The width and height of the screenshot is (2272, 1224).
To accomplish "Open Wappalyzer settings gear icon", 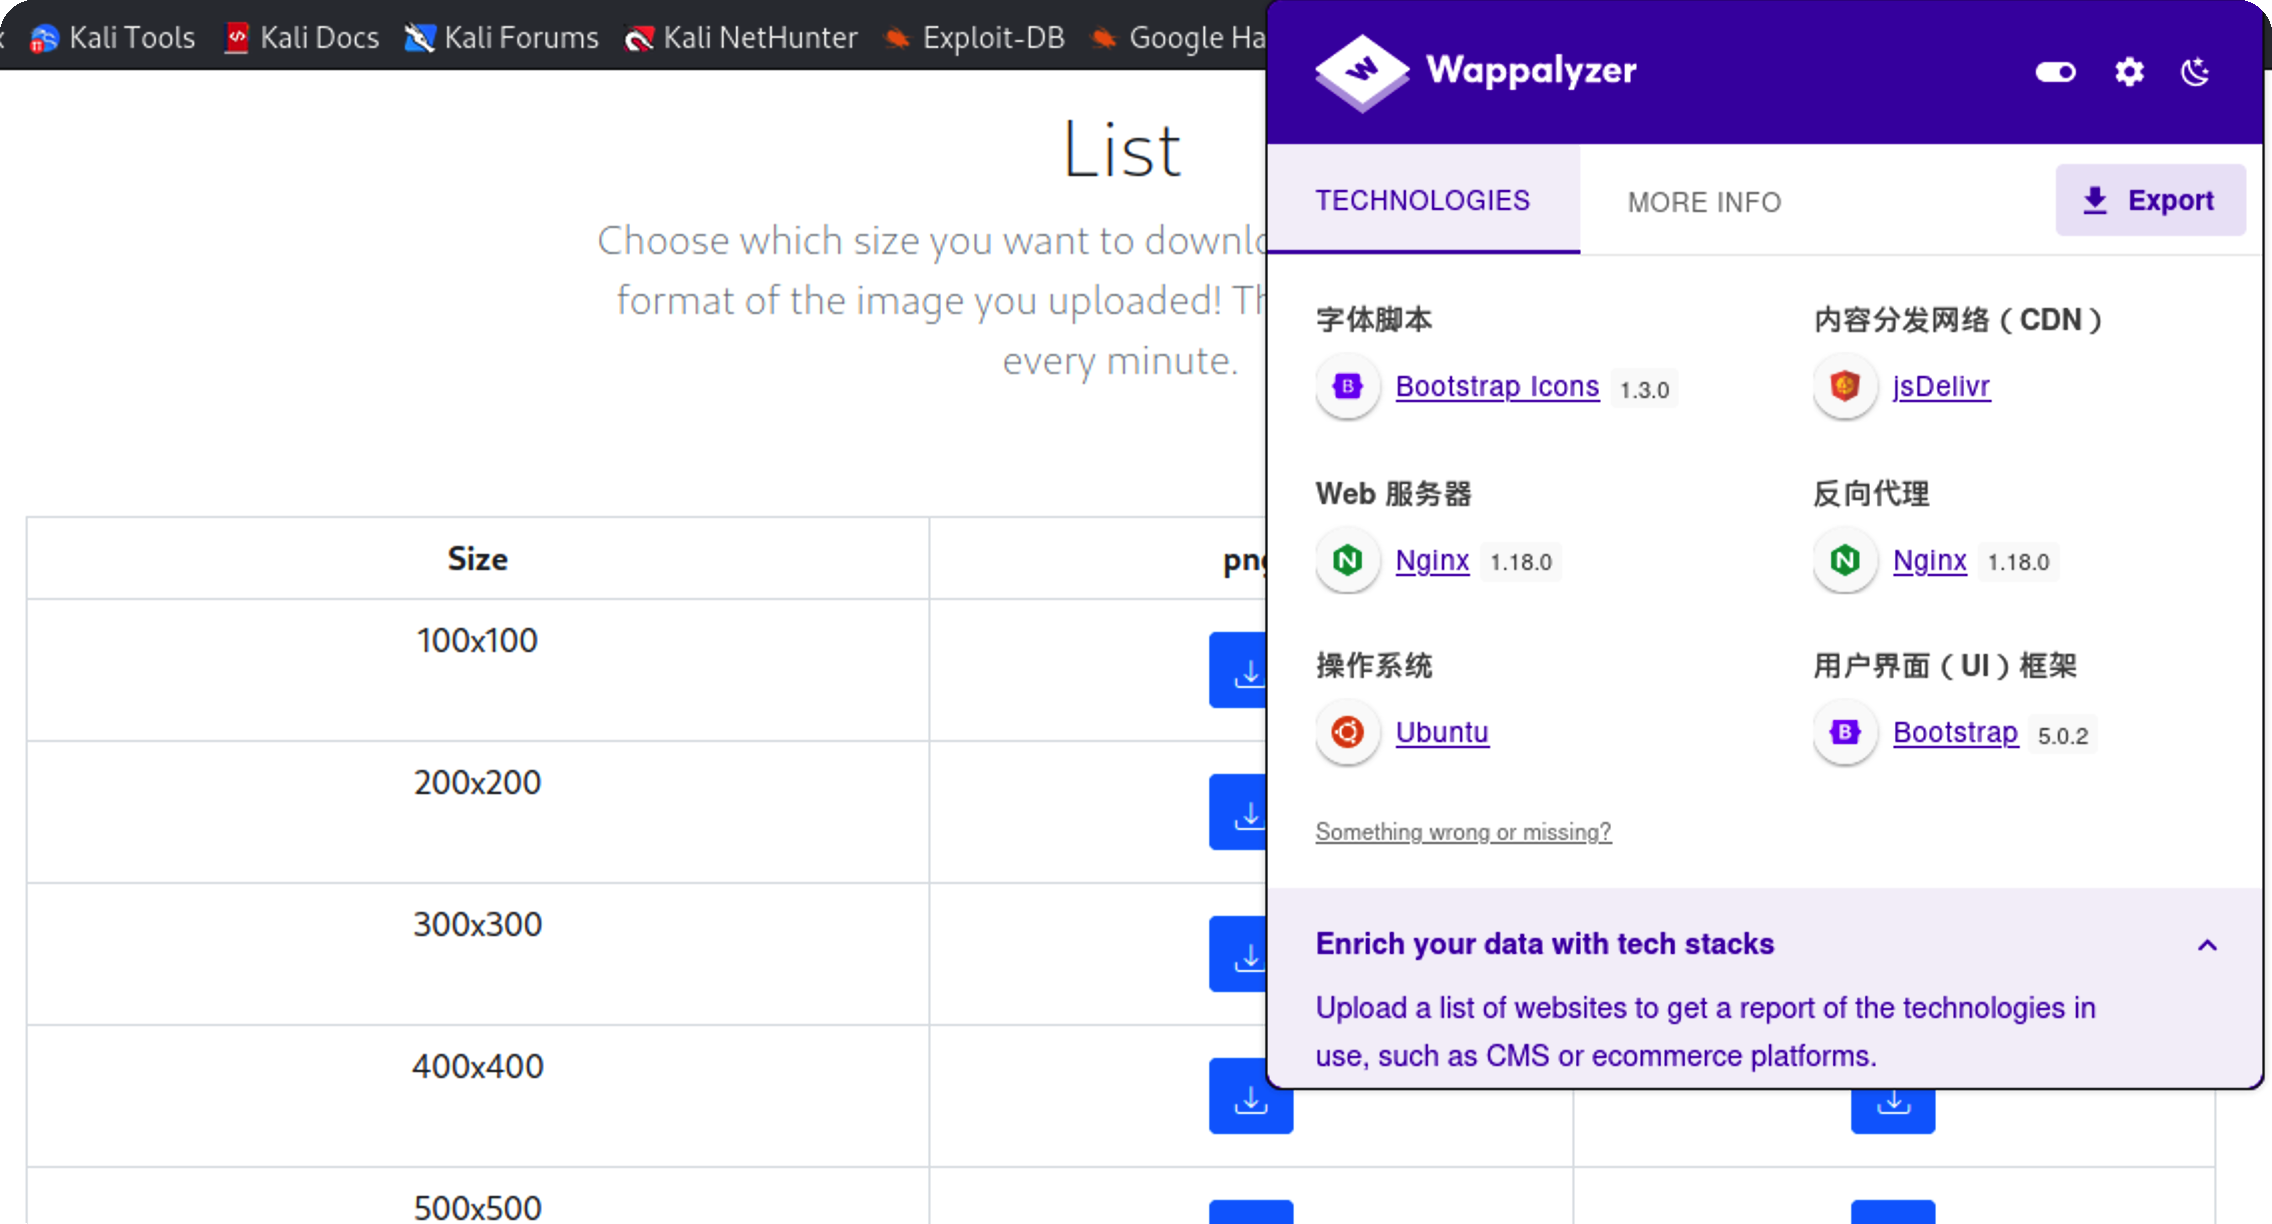I will 2129,72.
